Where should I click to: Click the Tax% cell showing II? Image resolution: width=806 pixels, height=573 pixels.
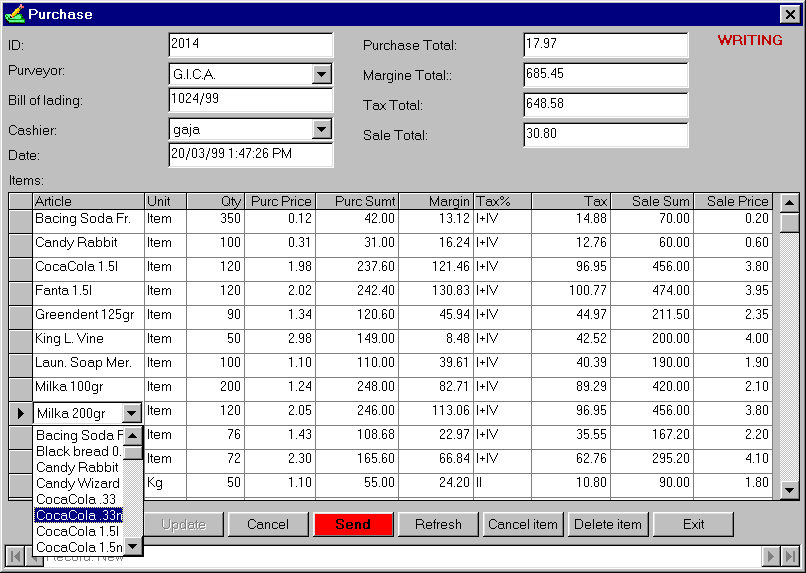point(502,485)
